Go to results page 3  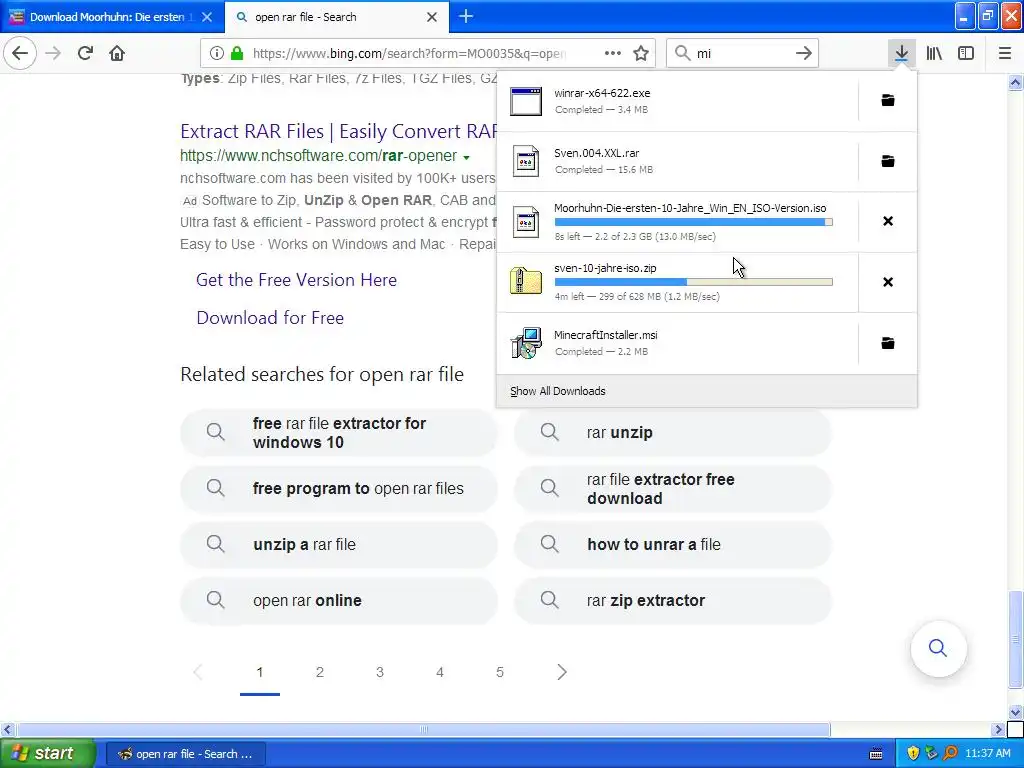tap(379, 672)
